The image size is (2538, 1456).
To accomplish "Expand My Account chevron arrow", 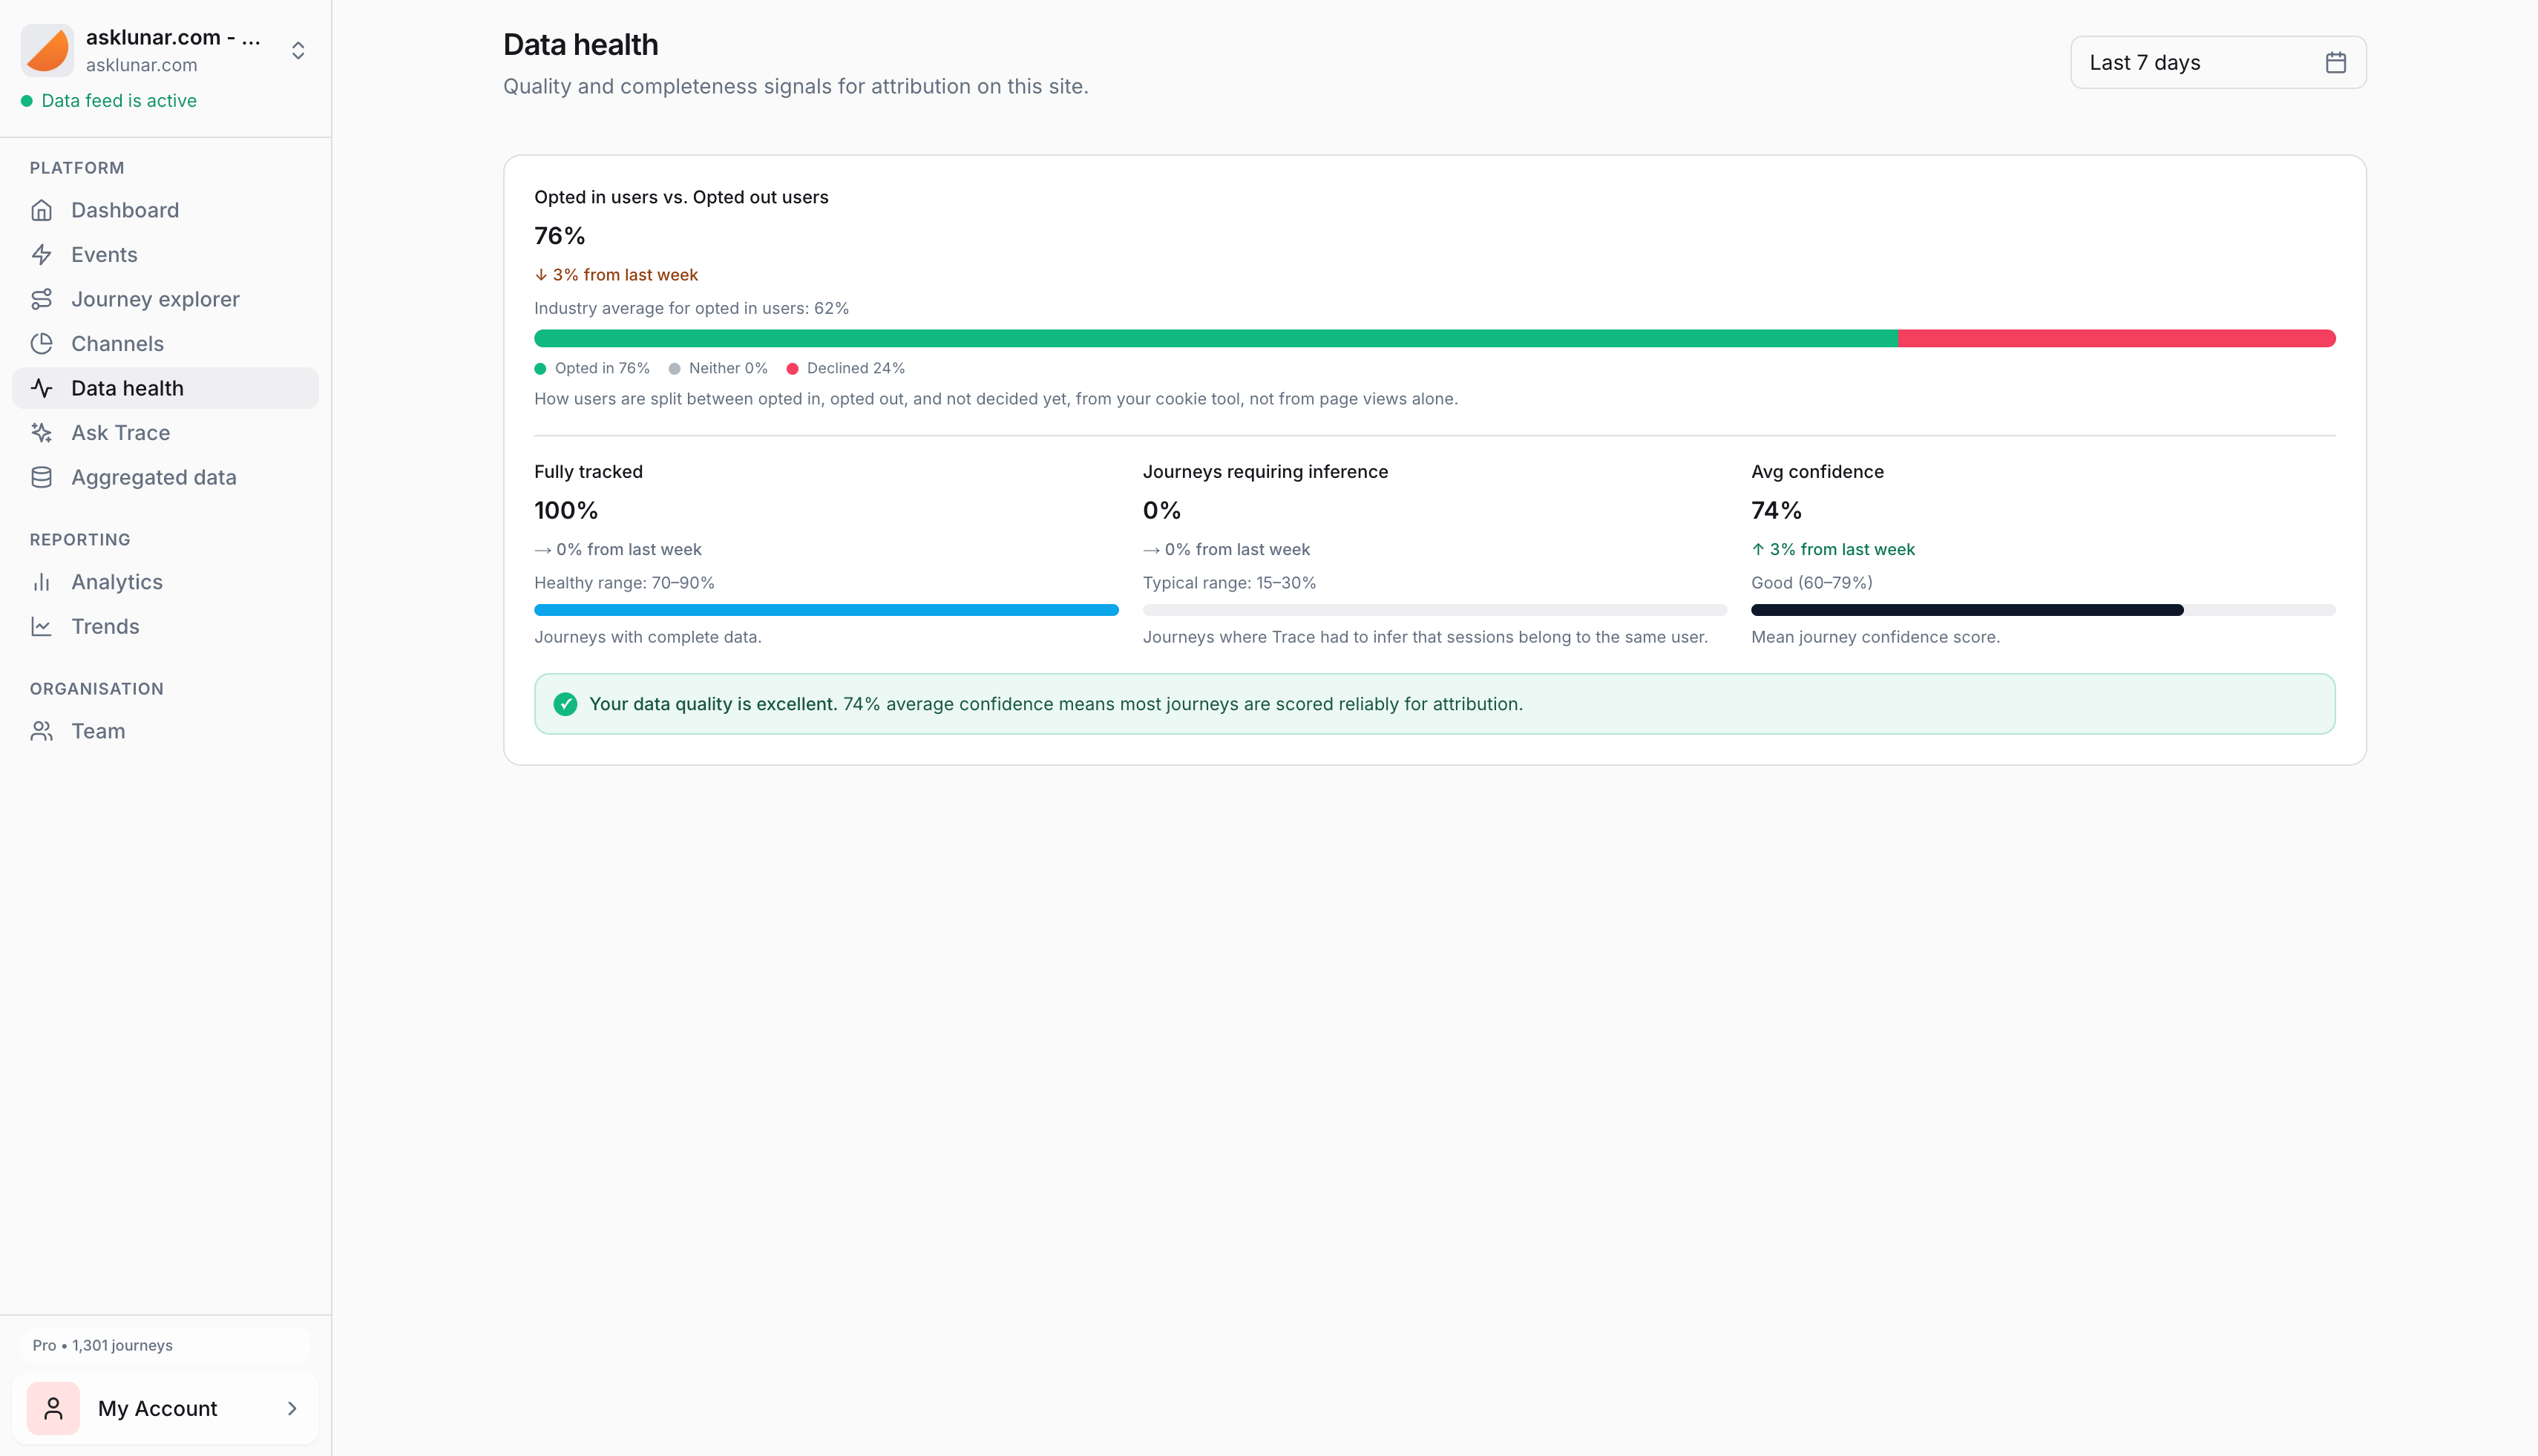I will (x=292, y=1408).
